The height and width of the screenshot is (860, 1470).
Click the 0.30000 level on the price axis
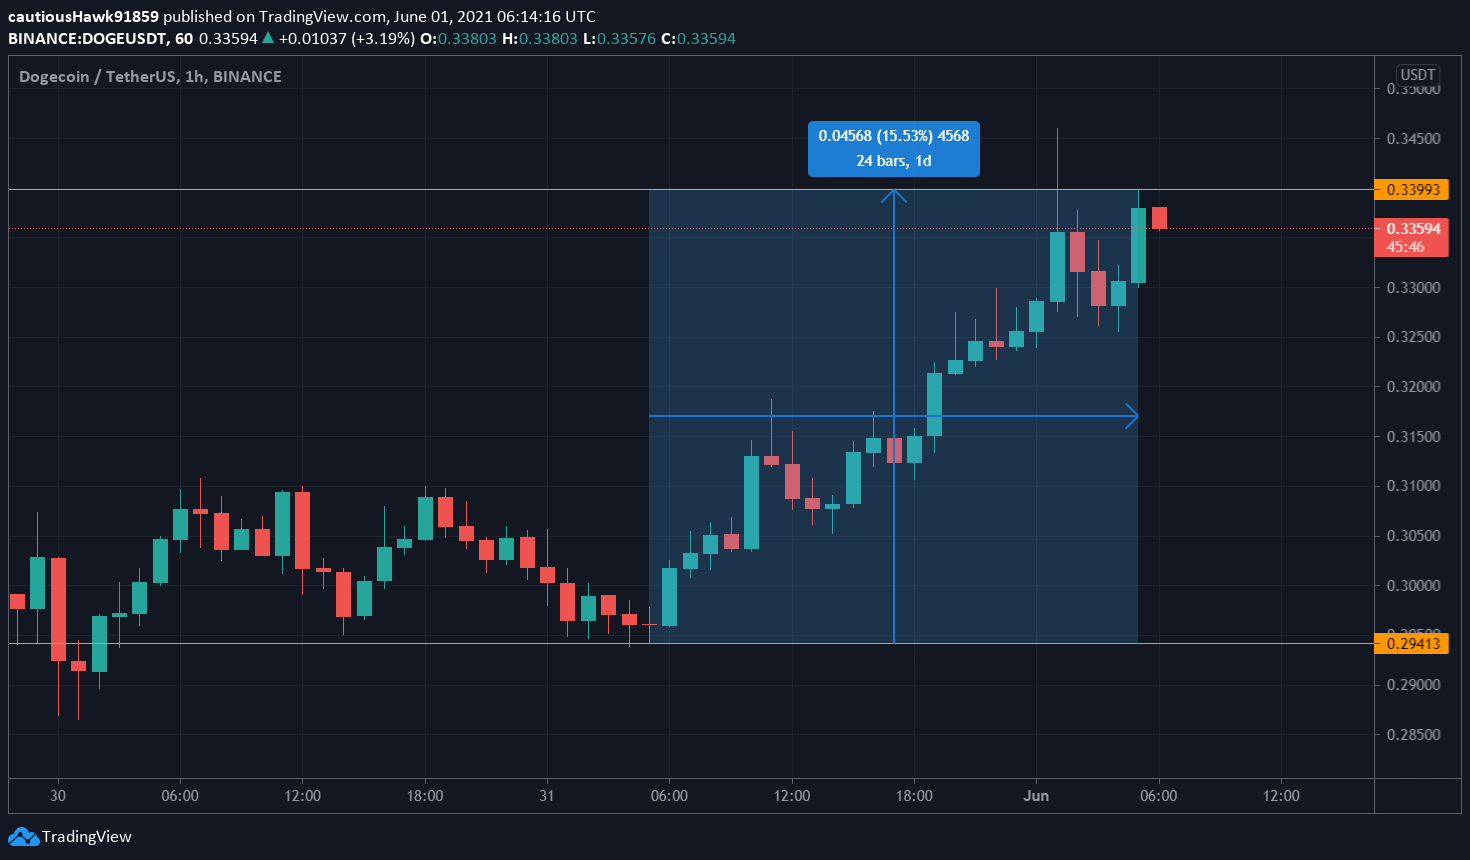[x=1413, y=585]
